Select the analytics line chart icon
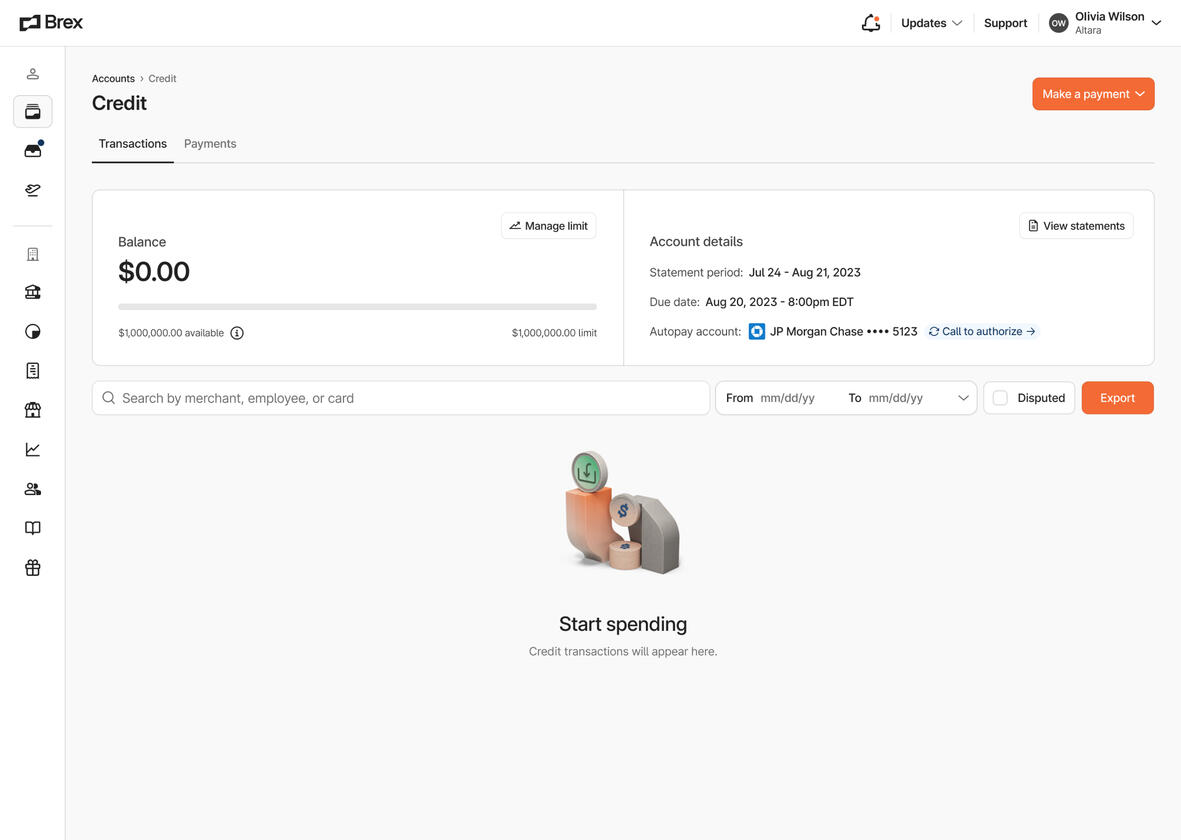This screenshot has width=1181, height=840. click(32, 448)
